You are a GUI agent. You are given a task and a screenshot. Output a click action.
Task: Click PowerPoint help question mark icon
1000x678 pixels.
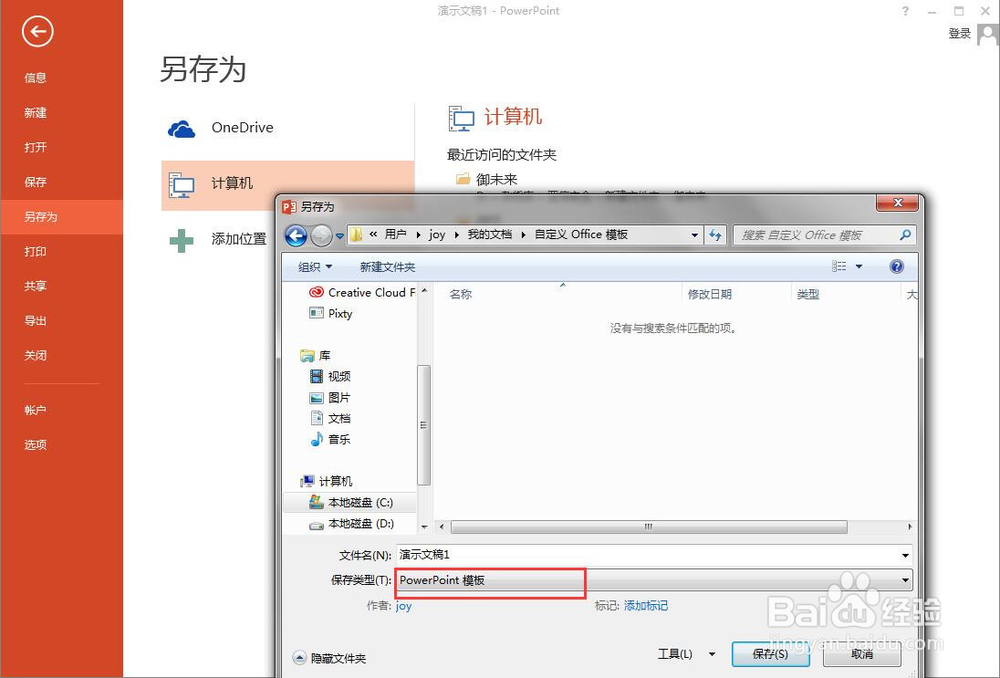coord(906,11)
